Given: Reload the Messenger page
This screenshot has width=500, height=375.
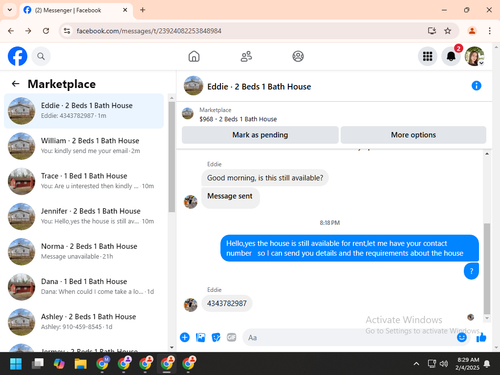Looking at the screenshot, I should (46, 31).
